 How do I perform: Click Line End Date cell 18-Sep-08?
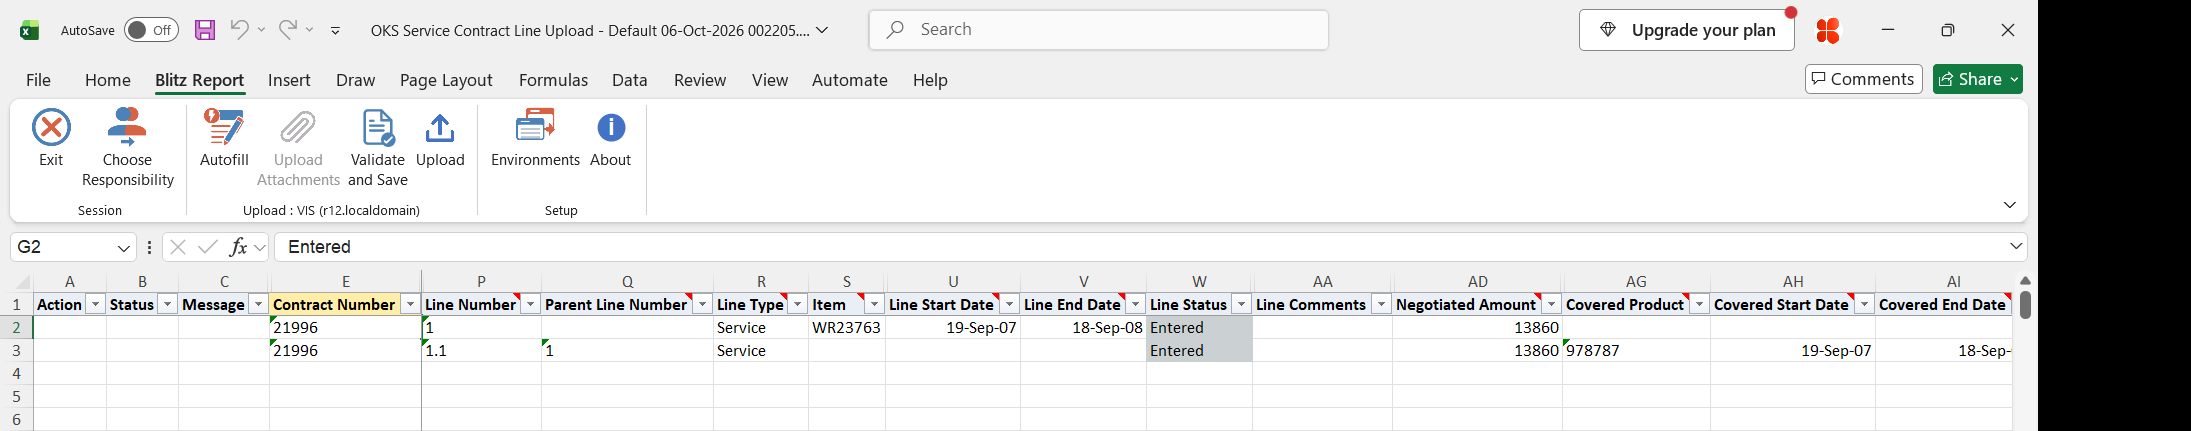(1083, 327)
